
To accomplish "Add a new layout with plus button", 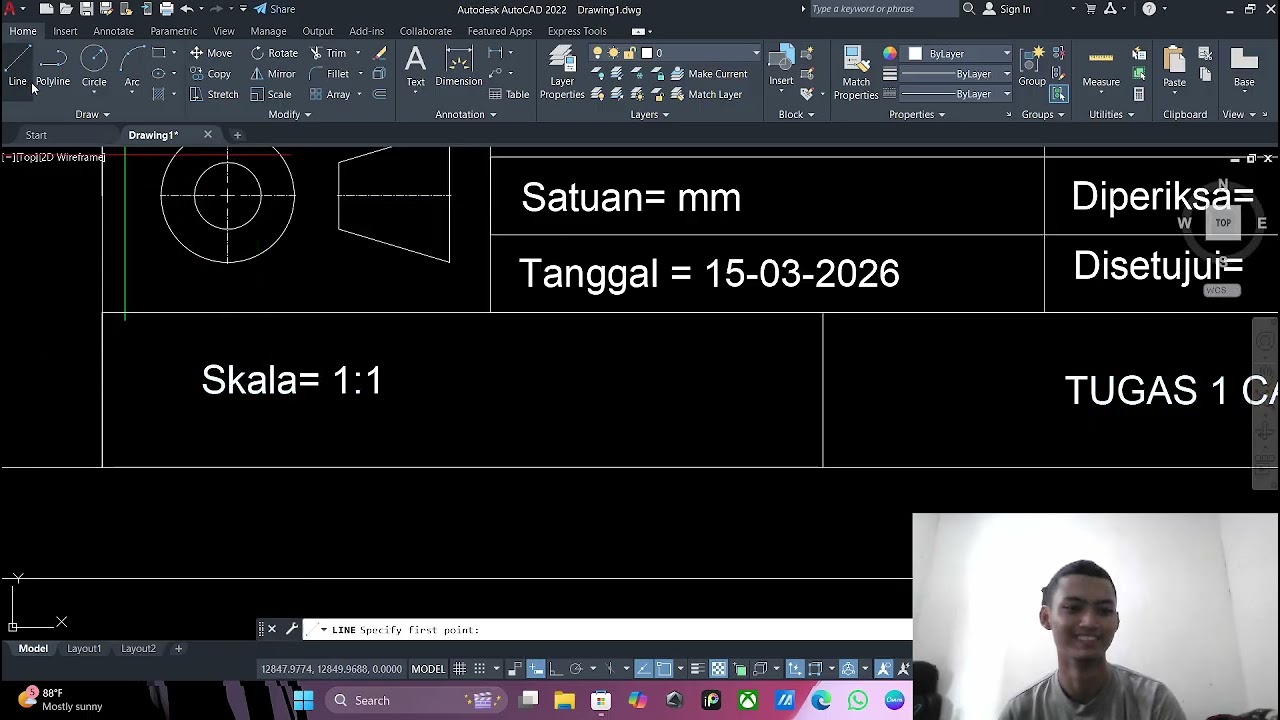I will (178, 648).
